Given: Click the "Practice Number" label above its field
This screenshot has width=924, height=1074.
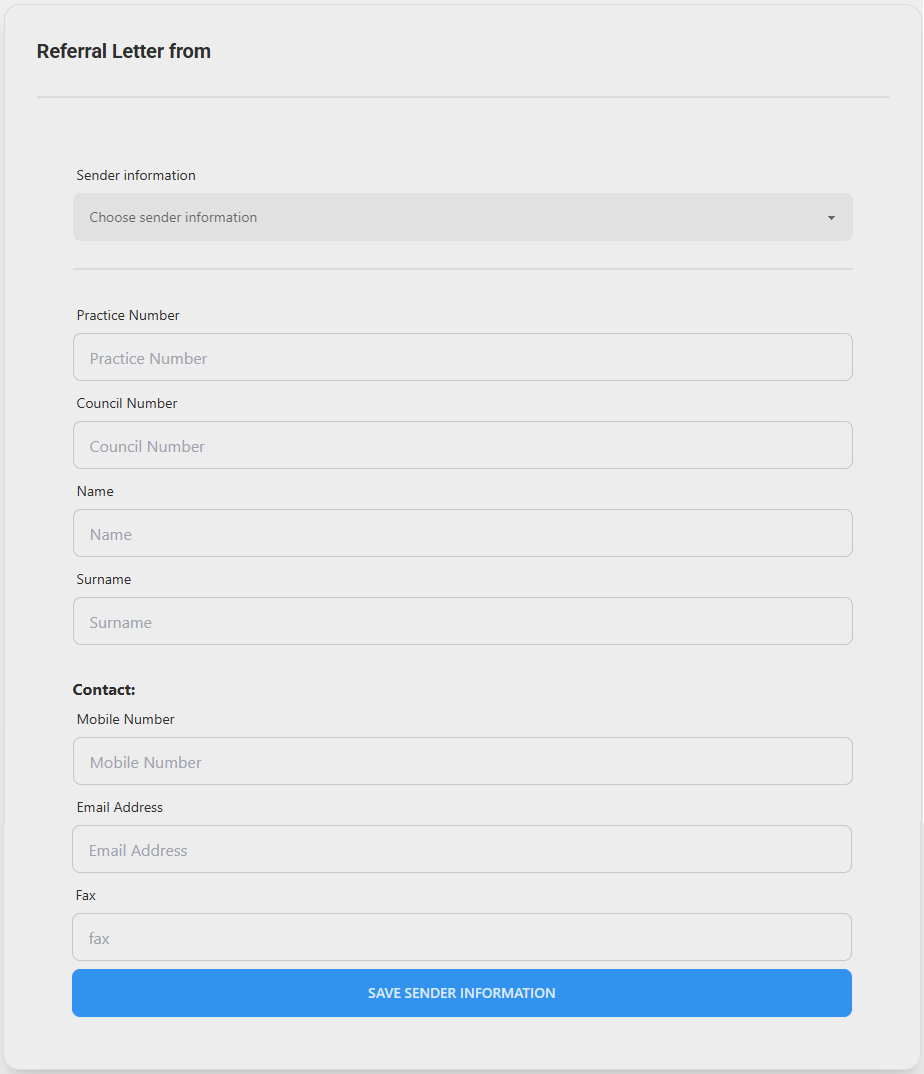Looking at the screenshot, I should (128, 315).
